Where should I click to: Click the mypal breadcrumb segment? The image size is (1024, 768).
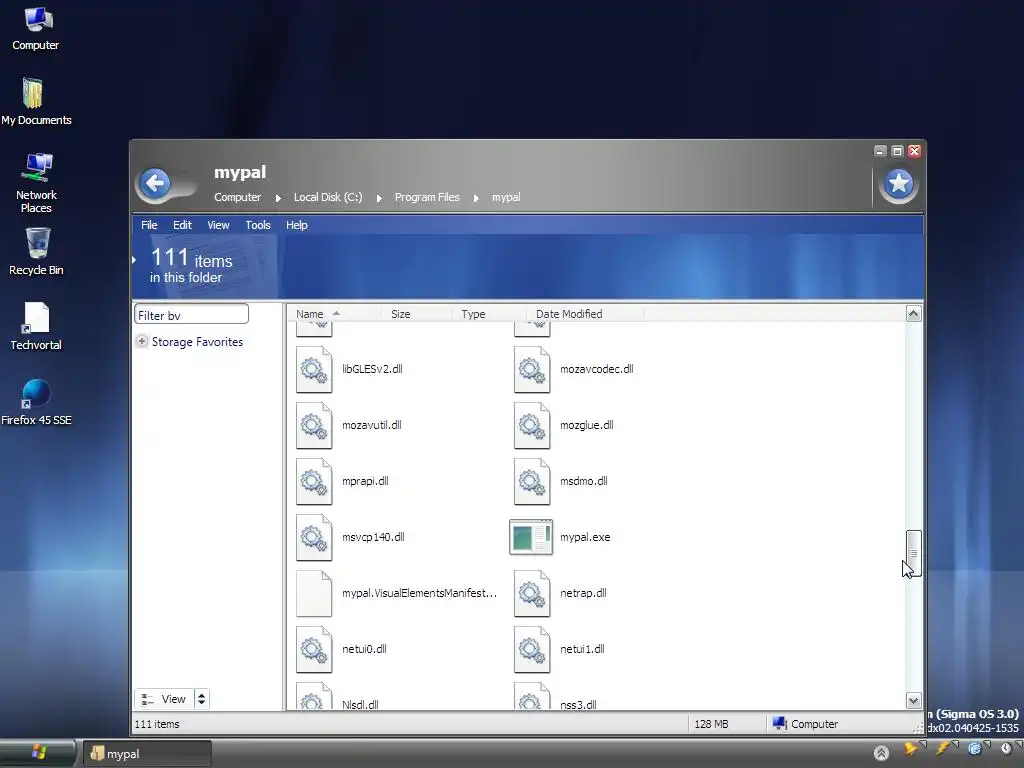pyautogui.click(x=506, y=197)
